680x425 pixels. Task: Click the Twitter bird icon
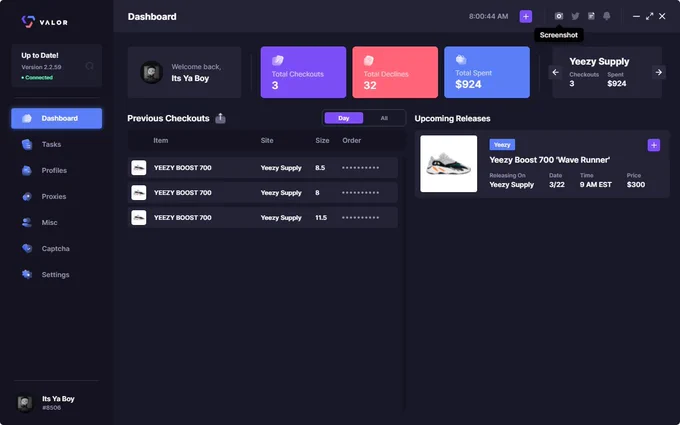(x=575, y=16)
